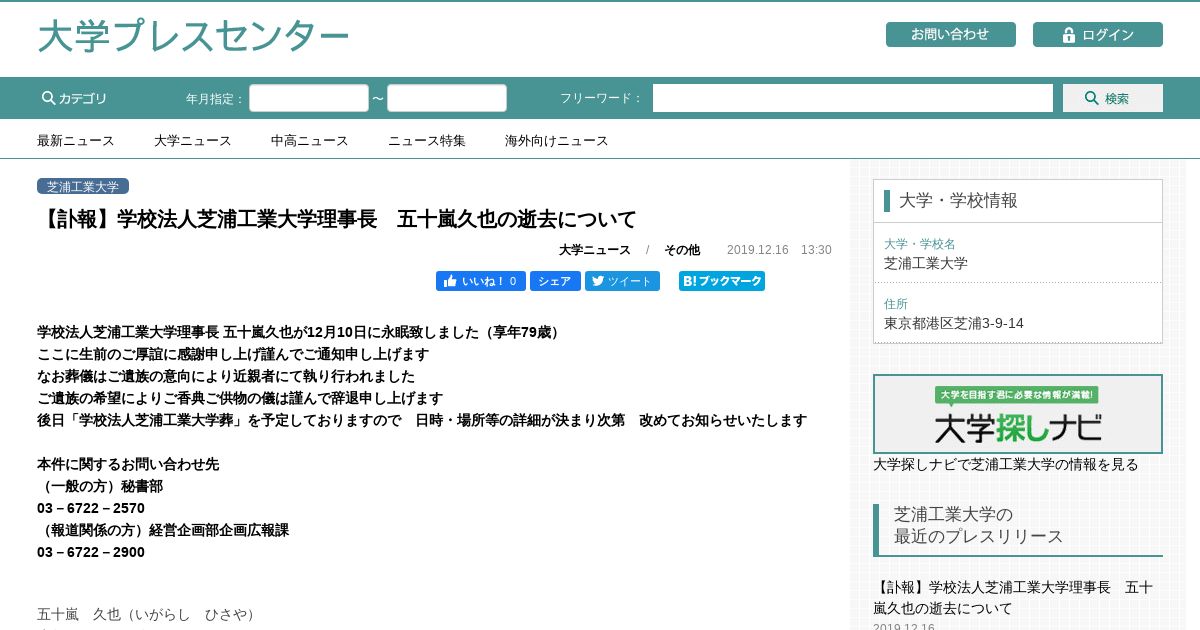Open the ニュース特集 menu item
1200x630 pixels.
[x=427, y=141]
